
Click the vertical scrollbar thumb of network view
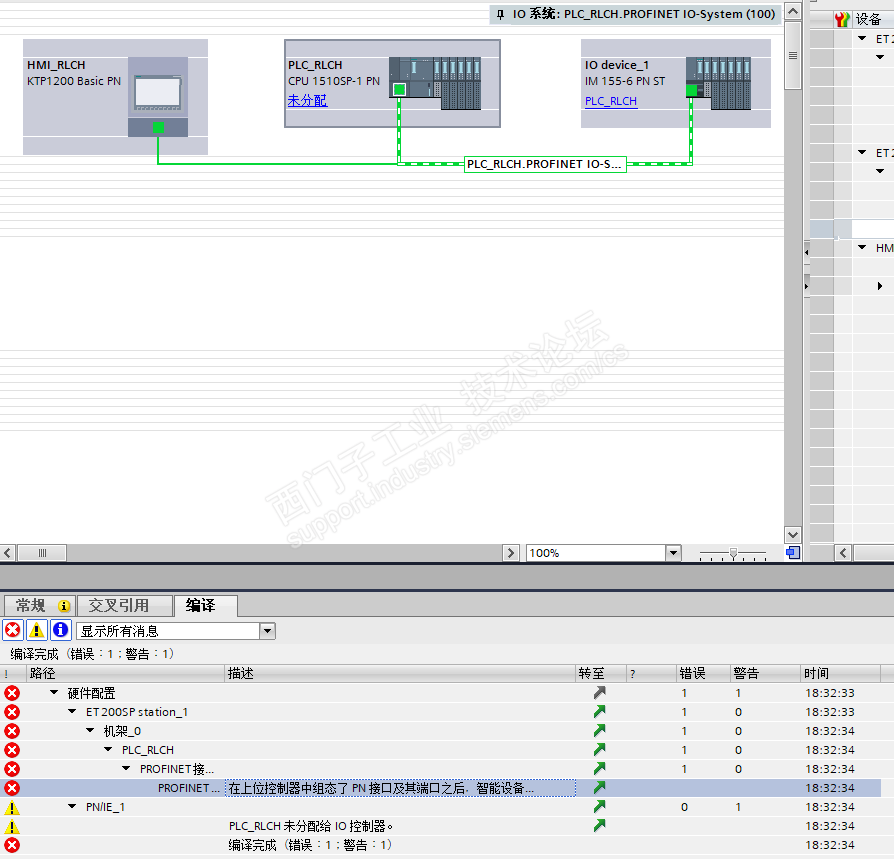point(793,55)
